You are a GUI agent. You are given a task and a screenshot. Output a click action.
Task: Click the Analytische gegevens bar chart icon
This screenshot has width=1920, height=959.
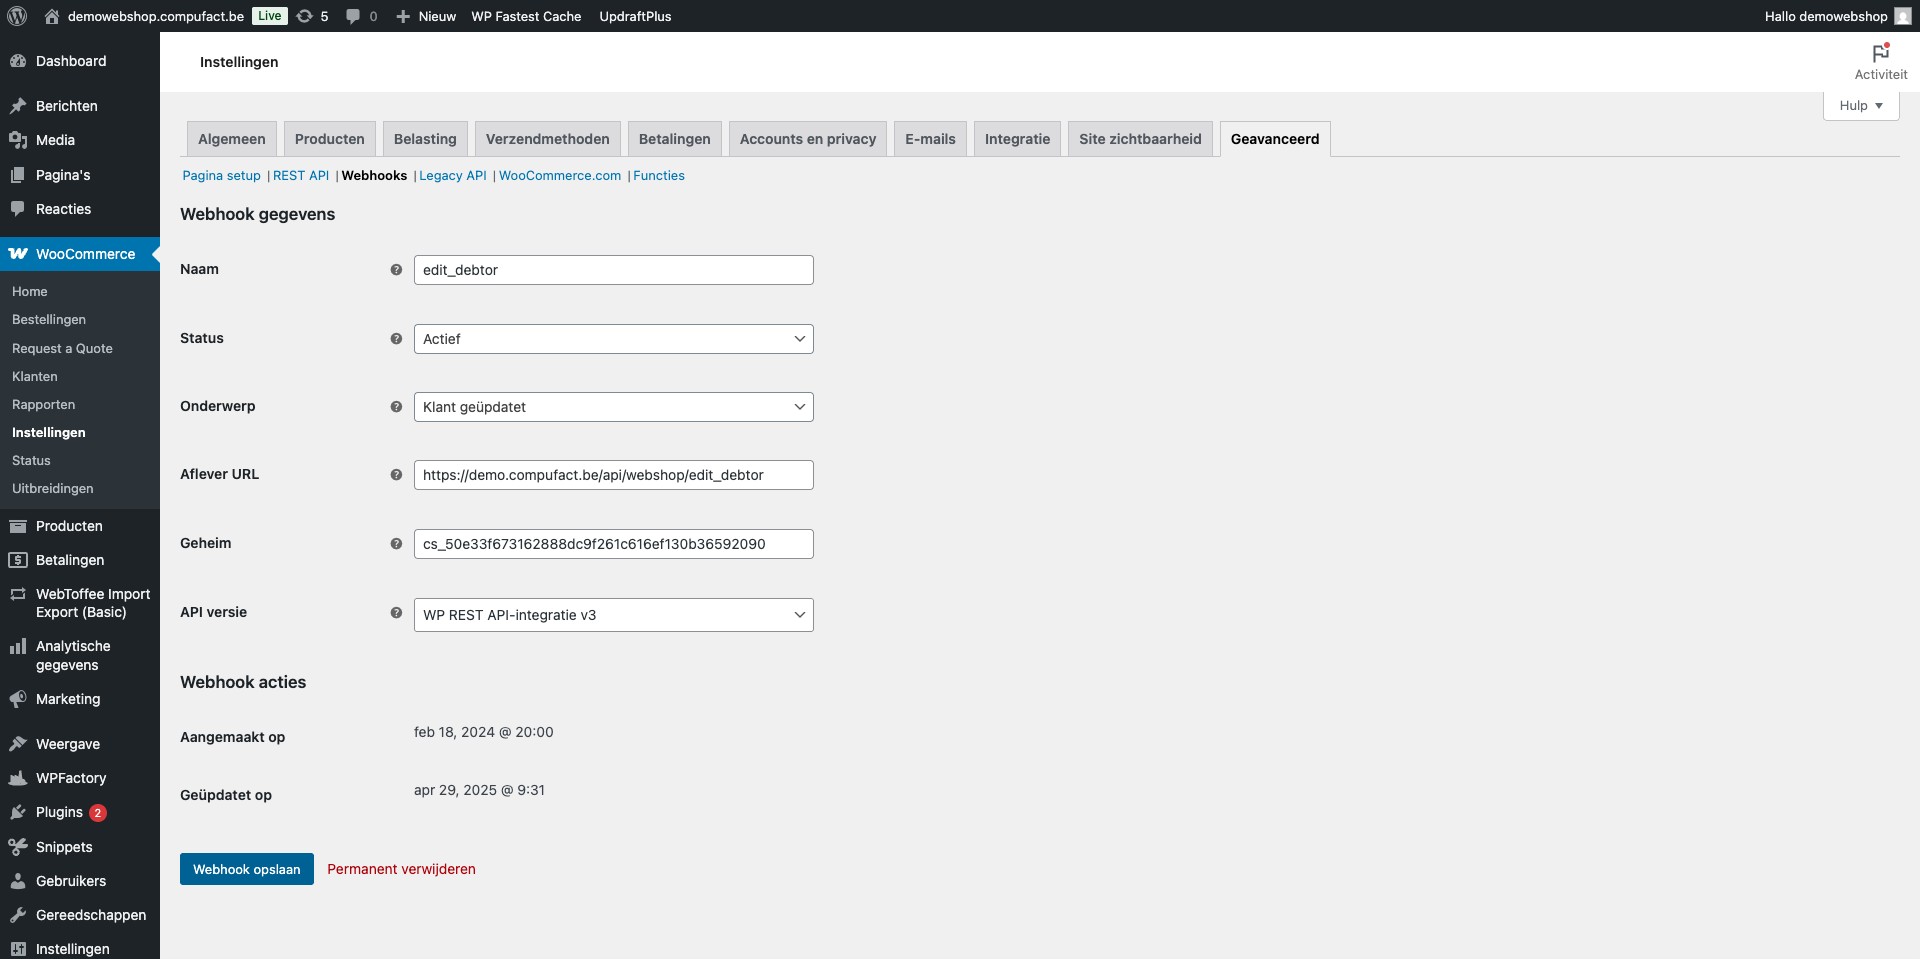tap(18, 646)
